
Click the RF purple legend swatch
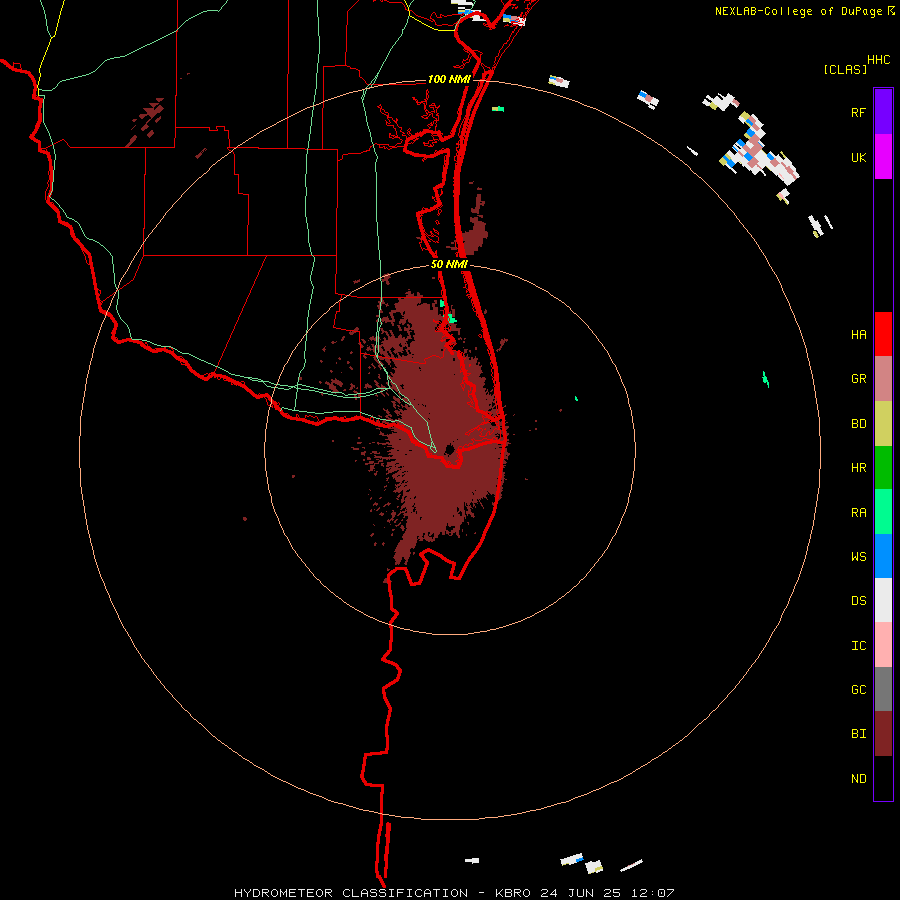883,112
